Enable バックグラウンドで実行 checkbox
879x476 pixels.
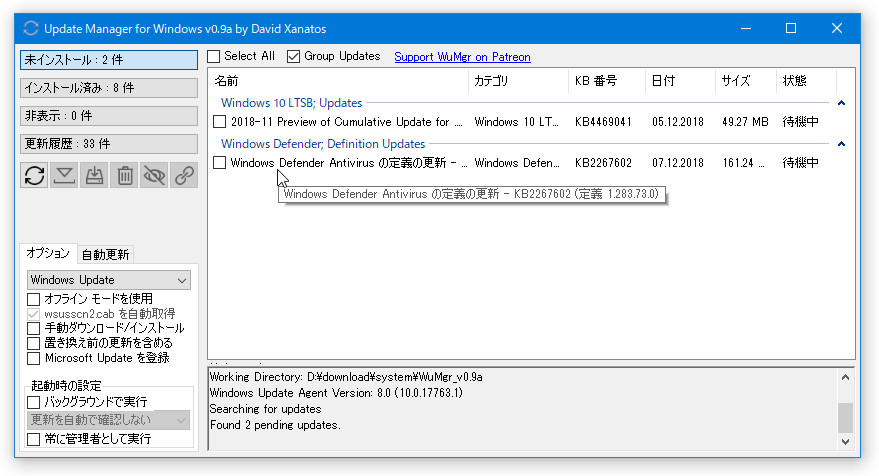click(x=34, y=402)
